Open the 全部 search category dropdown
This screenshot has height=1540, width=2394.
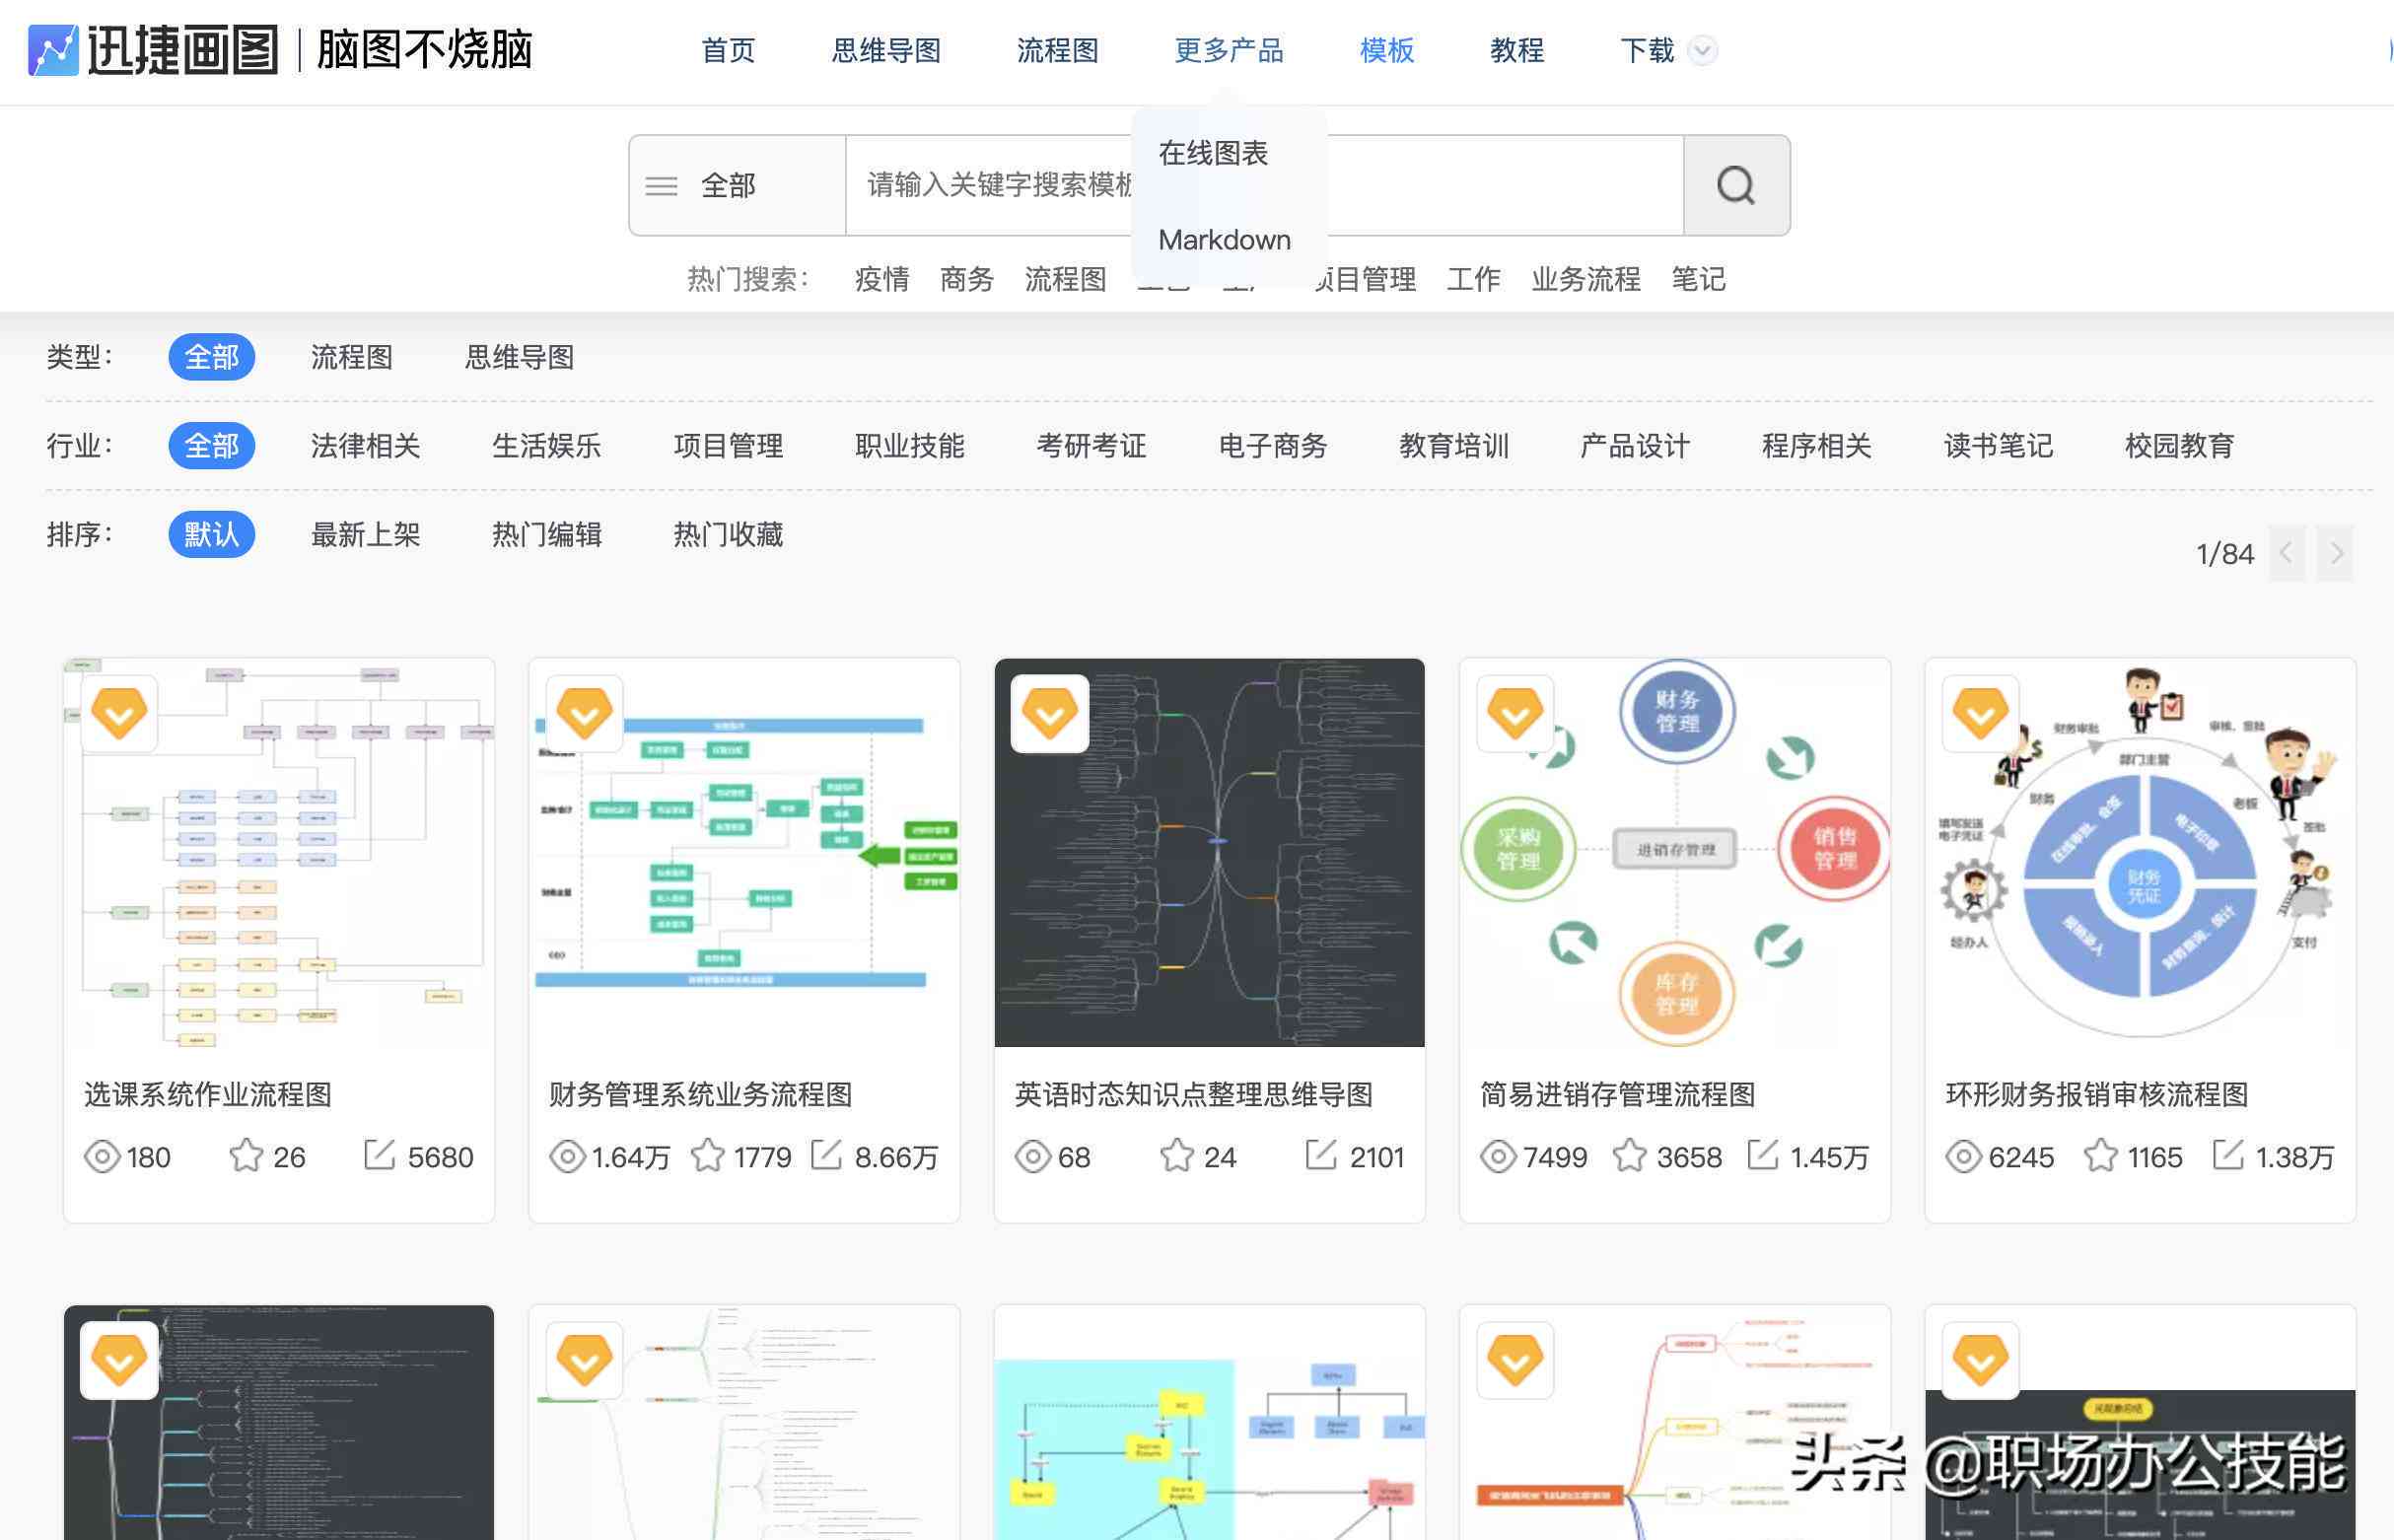(737, 185)
